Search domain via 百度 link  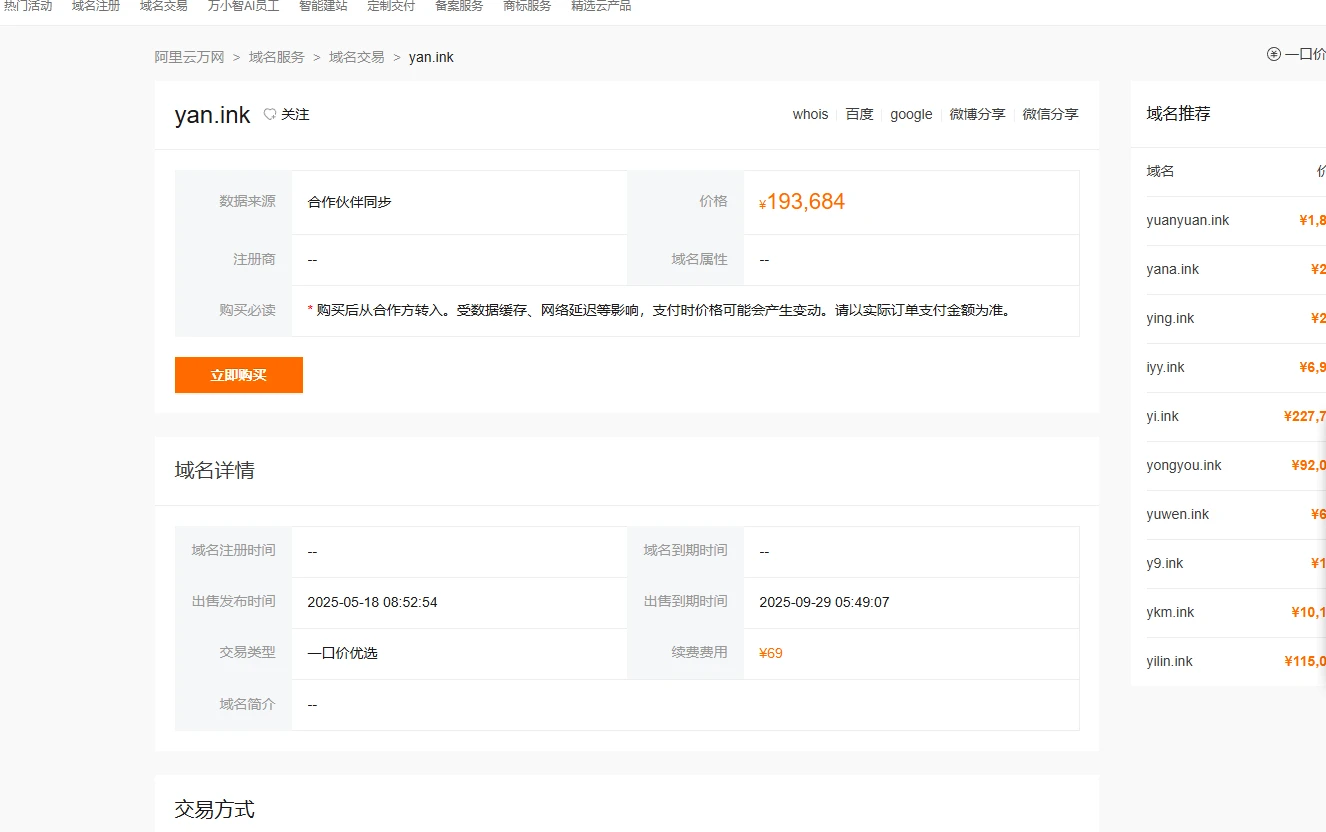(x=859, y=114)
